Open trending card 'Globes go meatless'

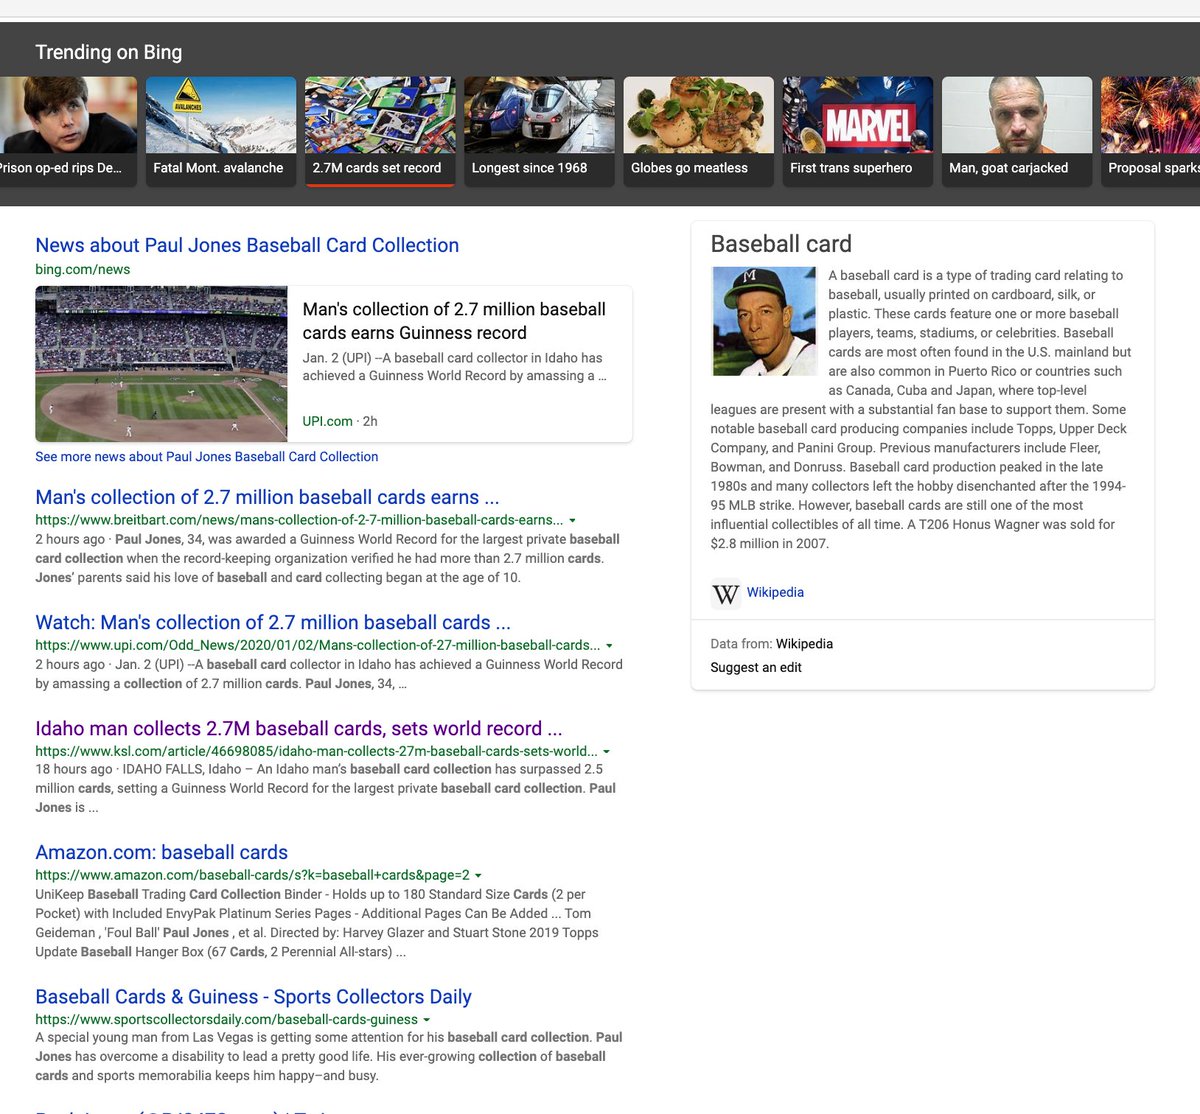pos(698,131)
